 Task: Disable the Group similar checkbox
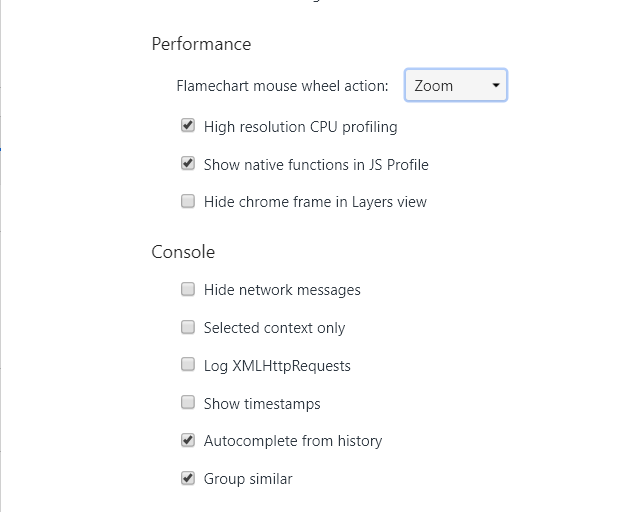[x=188, y=478]
